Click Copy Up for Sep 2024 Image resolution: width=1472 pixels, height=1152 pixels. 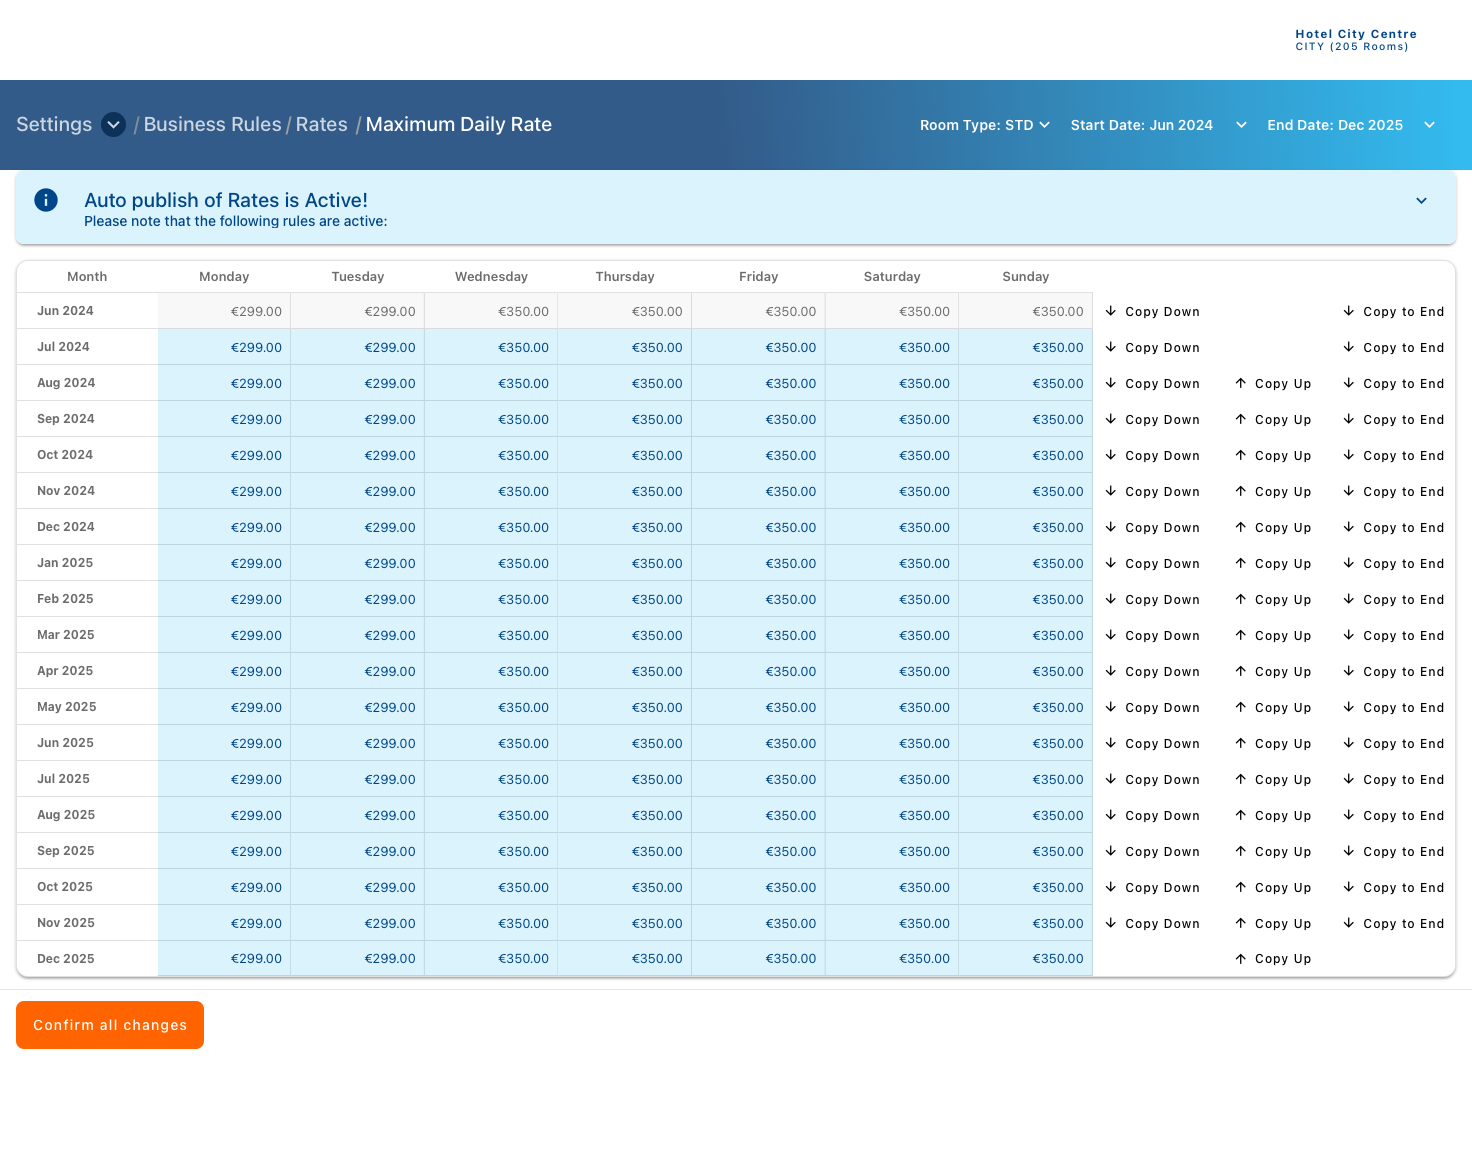tap(1273, 420)
